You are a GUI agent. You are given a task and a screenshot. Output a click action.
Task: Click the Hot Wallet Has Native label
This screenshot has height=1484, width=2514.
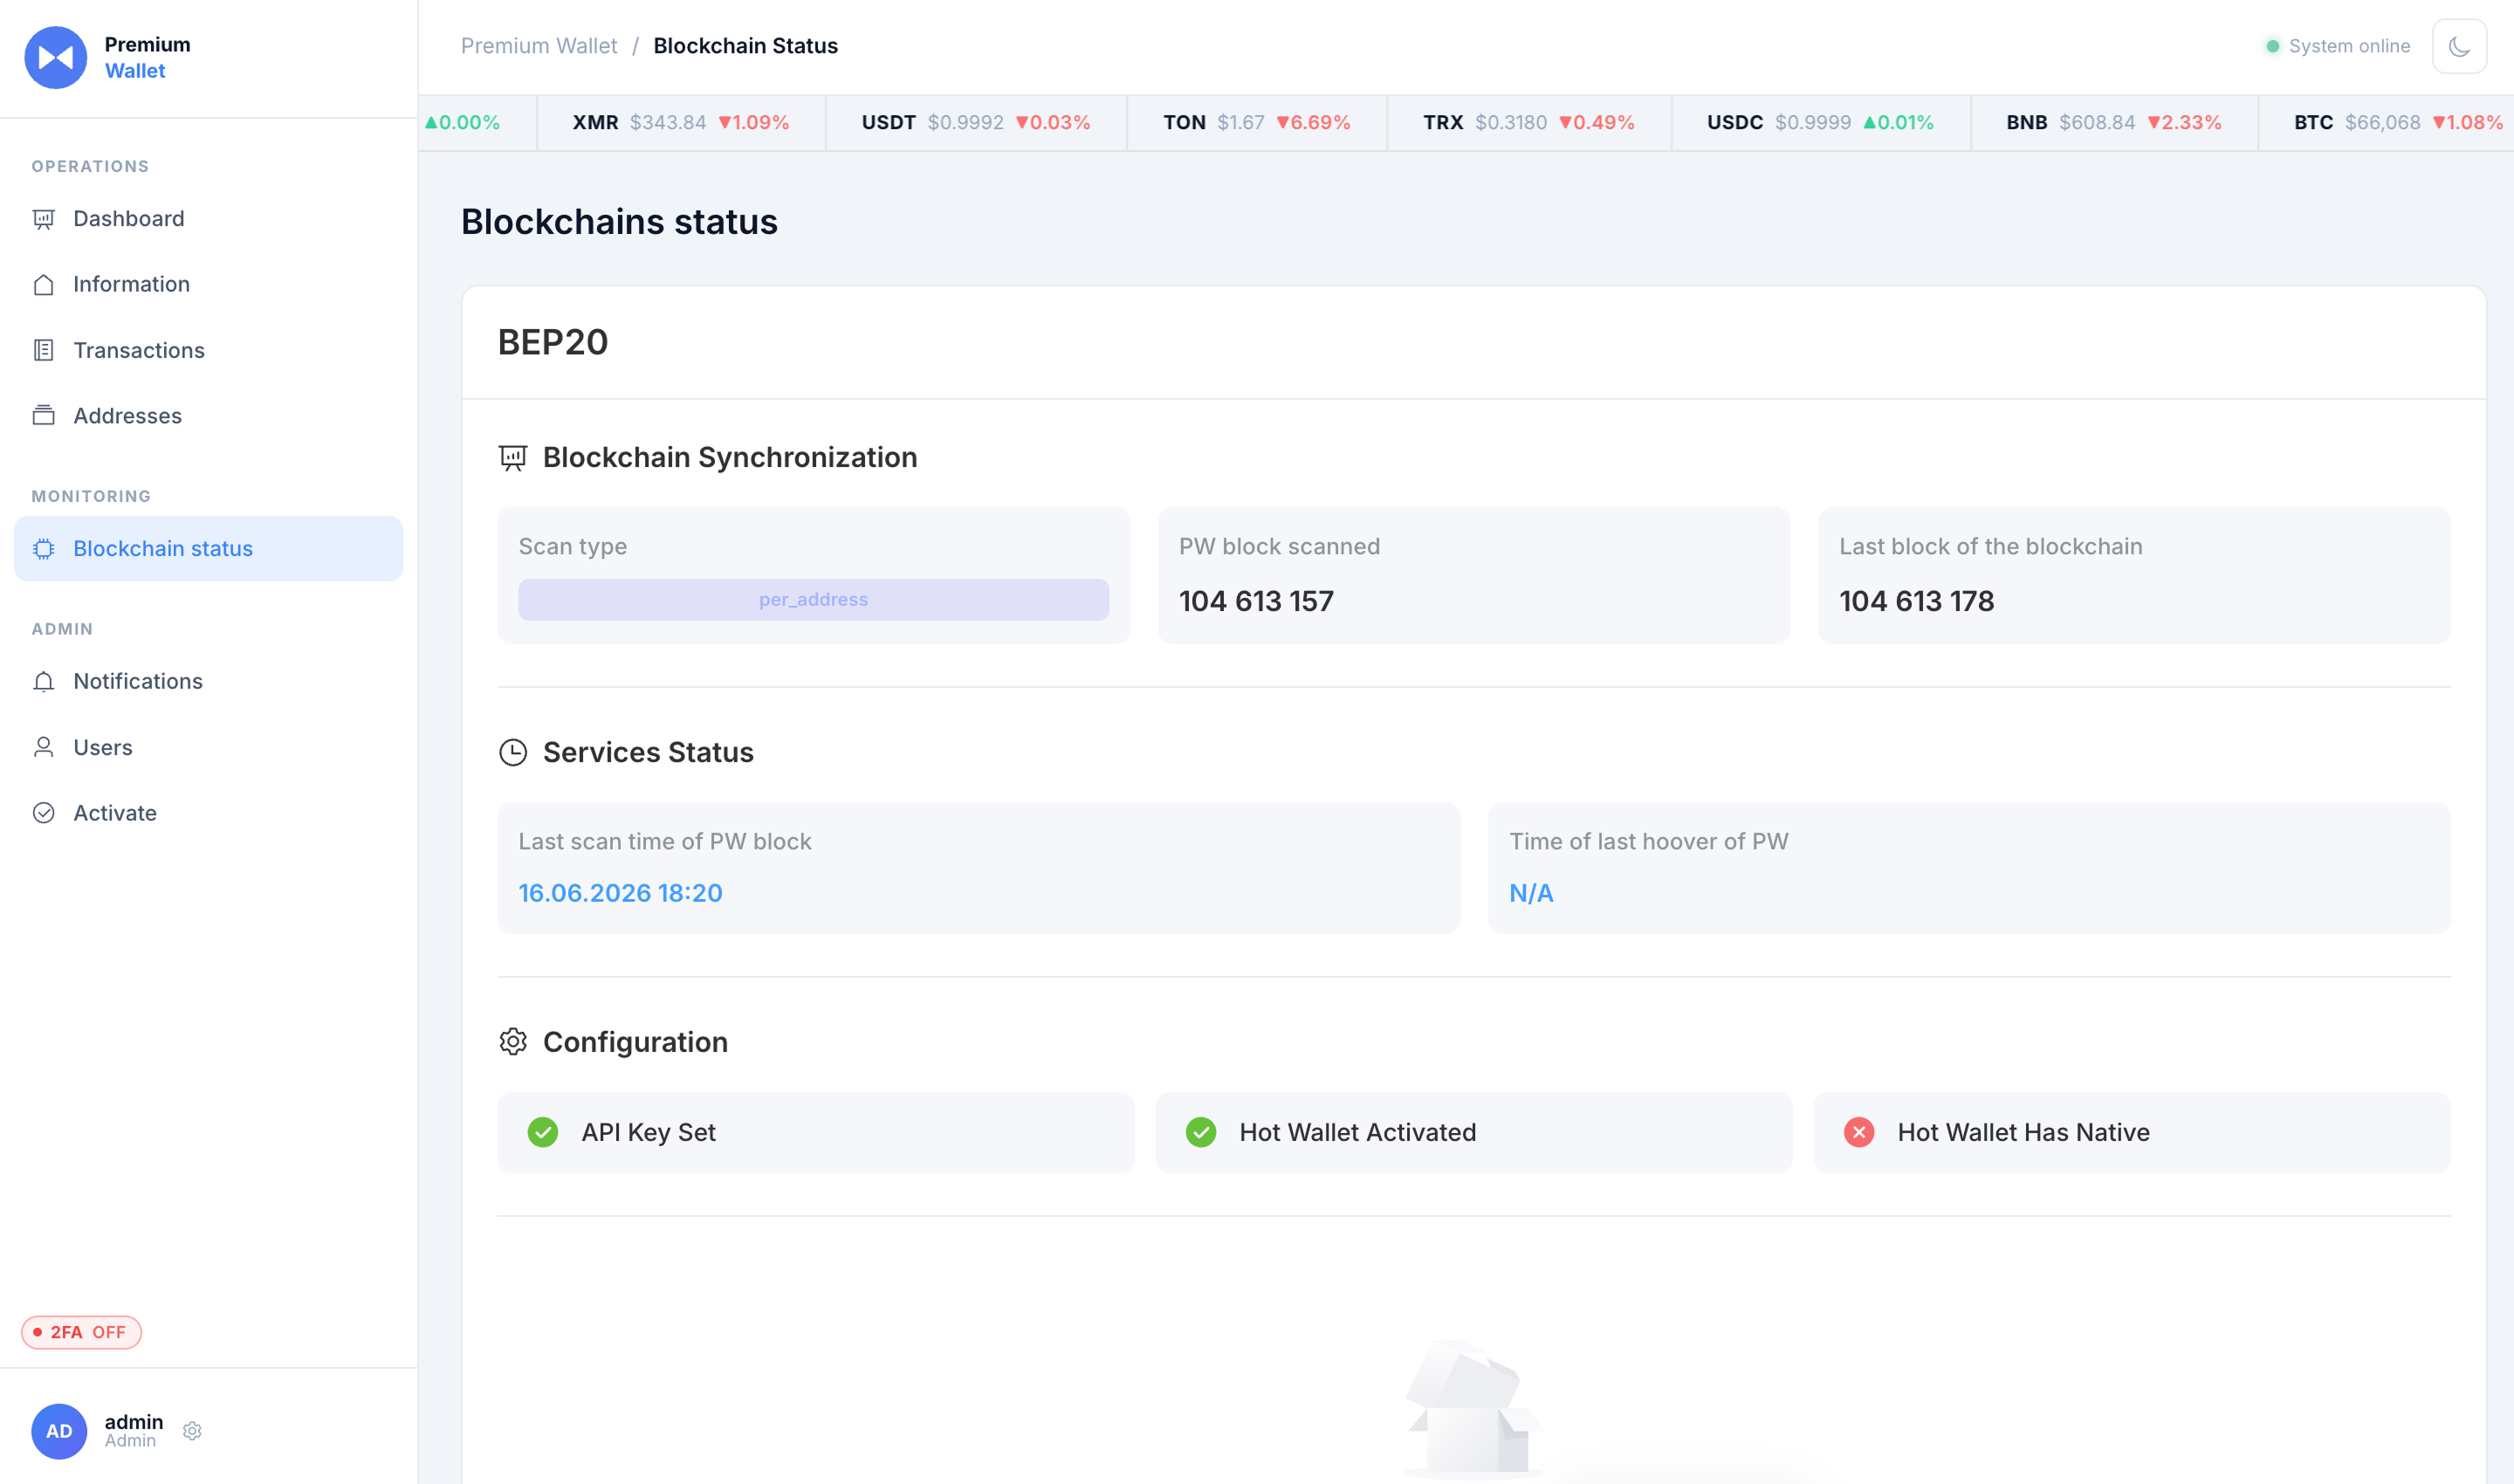point(2023,1132)
